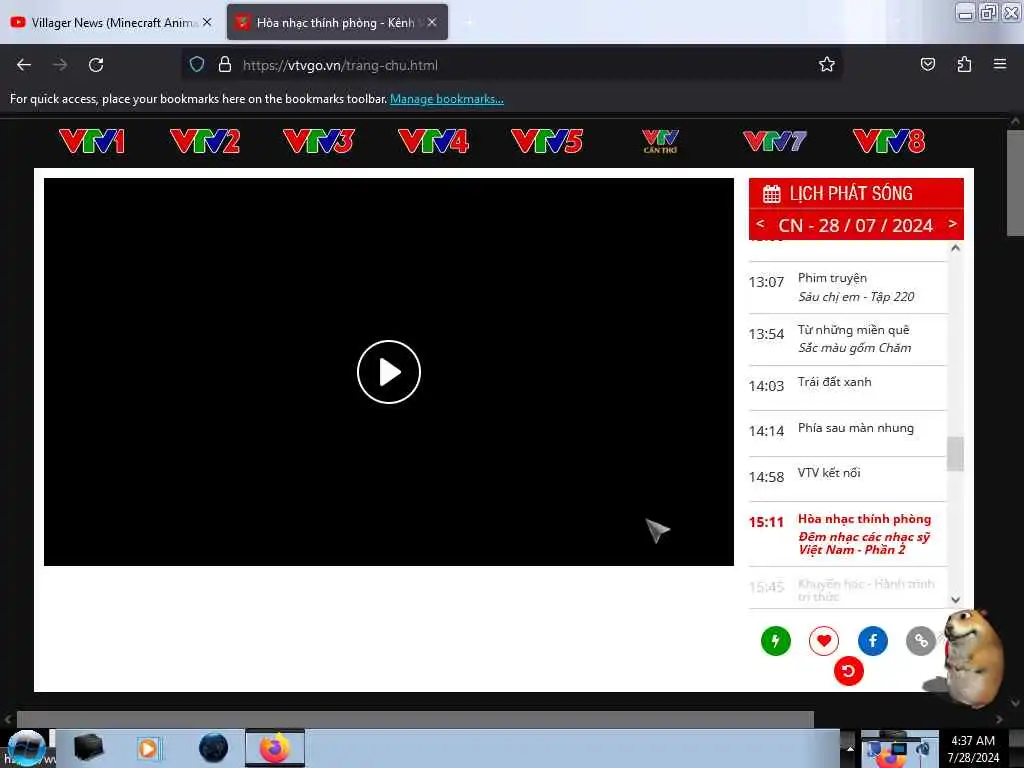1024x768 pixels.
Task: Bookmark this page with the star
Action: click(827, 64)
